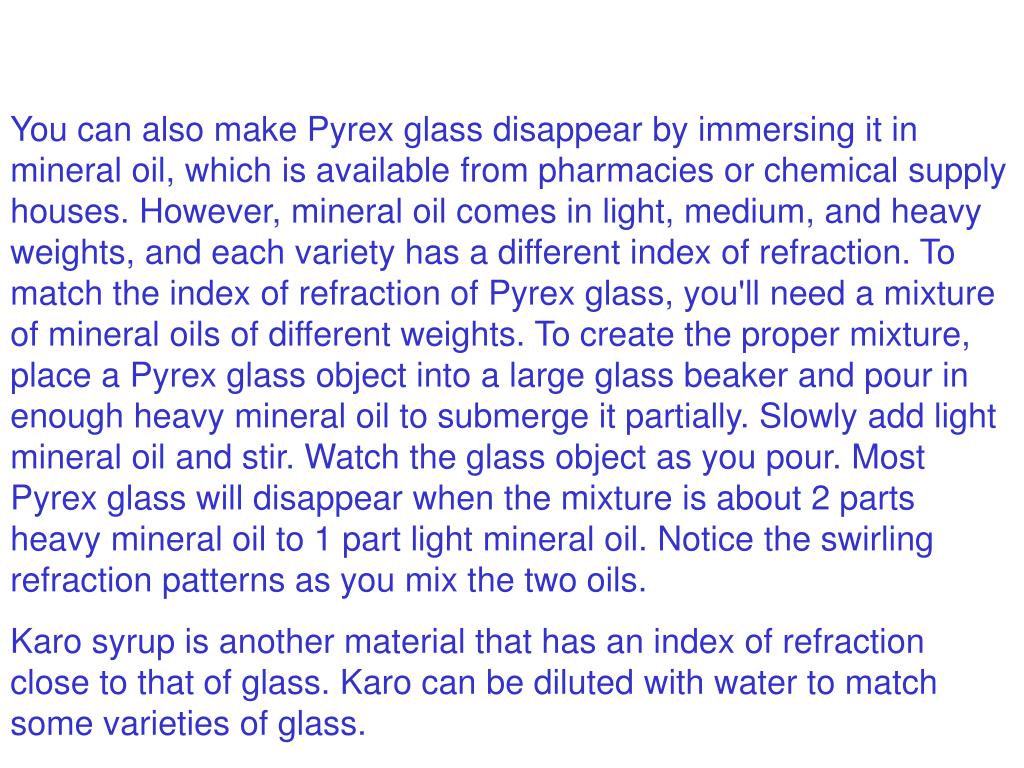
Task: Click 'some varieties of glass.' in last line
Action: (188, 726)
